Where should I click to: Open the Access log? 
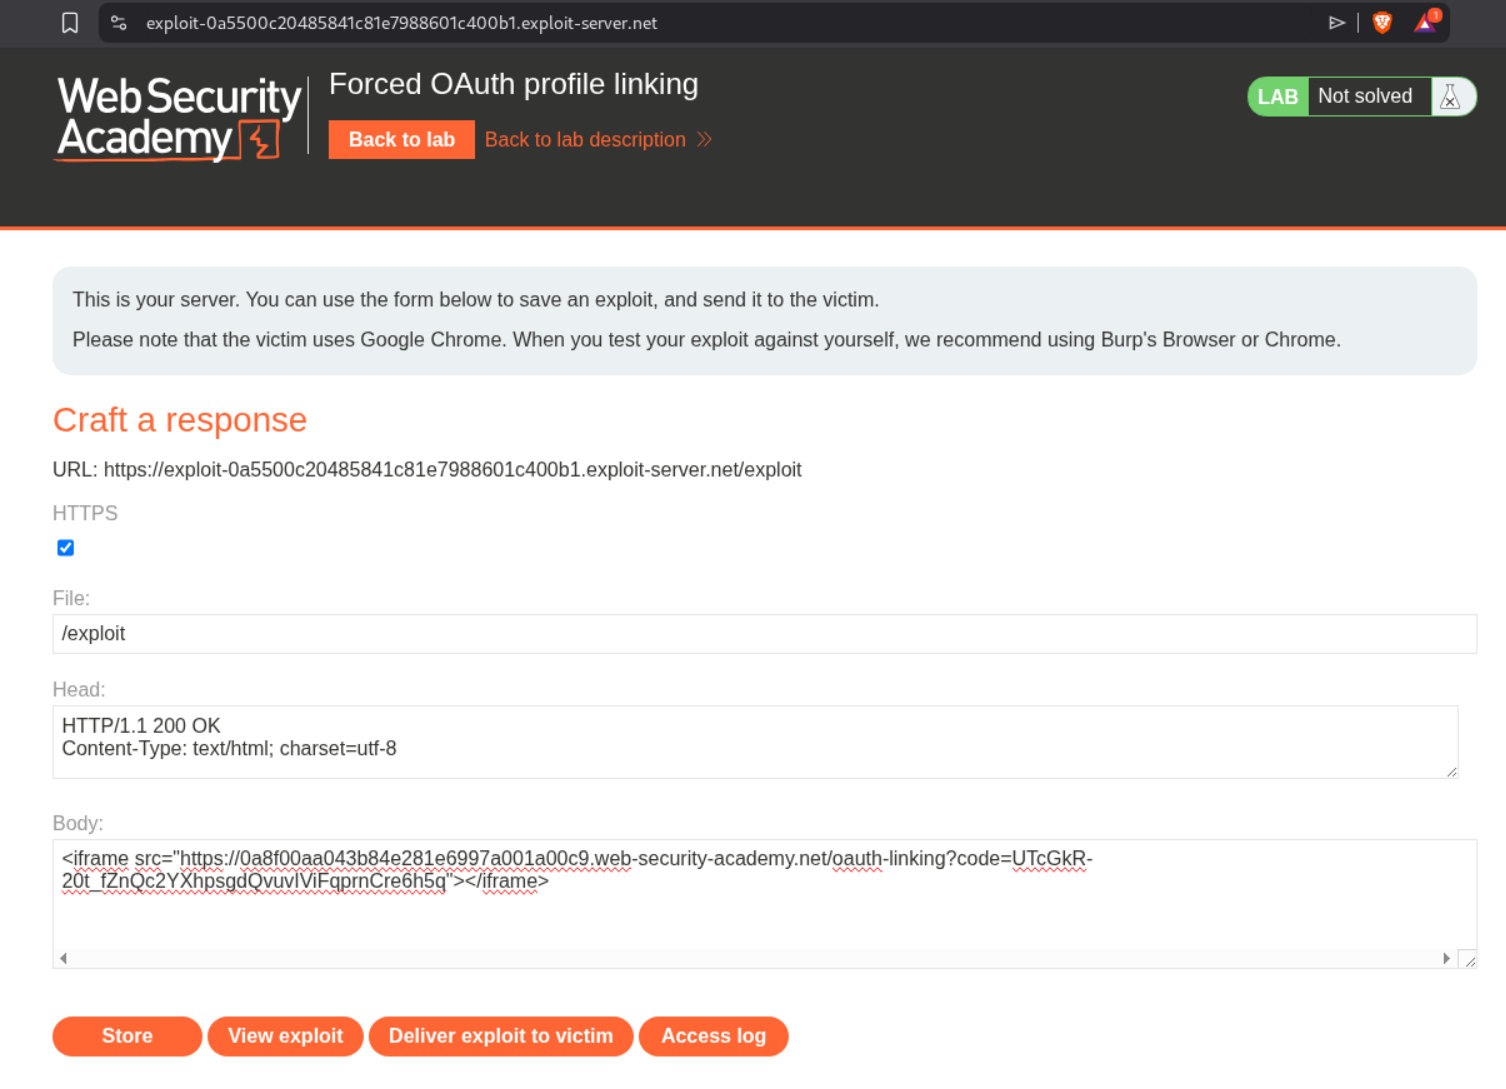(x=713, y=1036)
